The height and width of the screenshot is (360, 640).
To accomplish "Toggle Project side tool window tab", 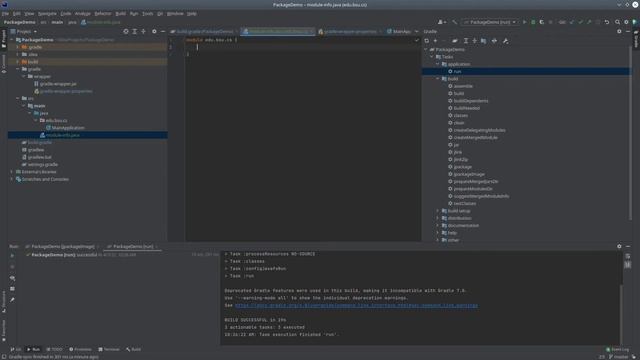I will tap(4, 39).
